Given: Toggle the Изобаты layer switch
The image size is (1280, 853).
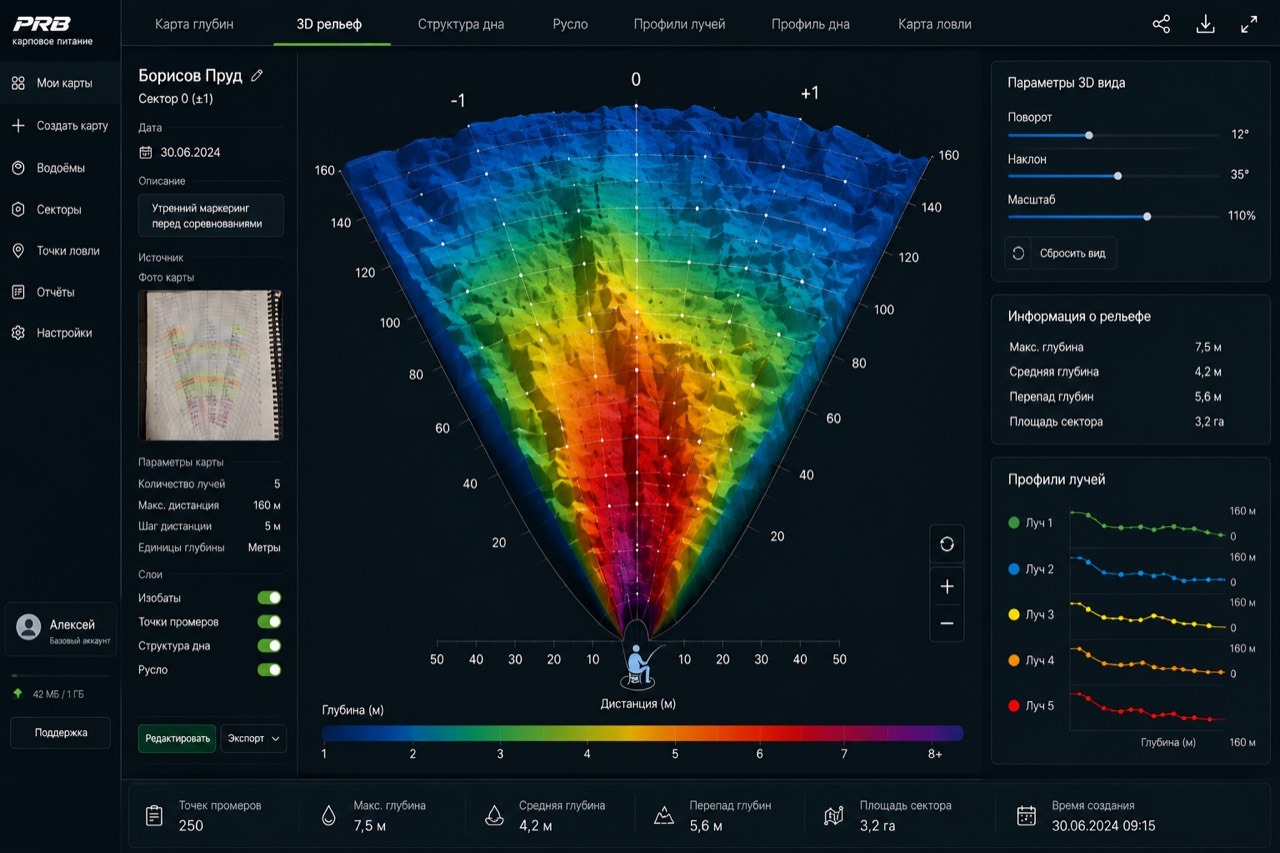Looking at the screenshot, I should pyautogui.click(x=269, y=598).
